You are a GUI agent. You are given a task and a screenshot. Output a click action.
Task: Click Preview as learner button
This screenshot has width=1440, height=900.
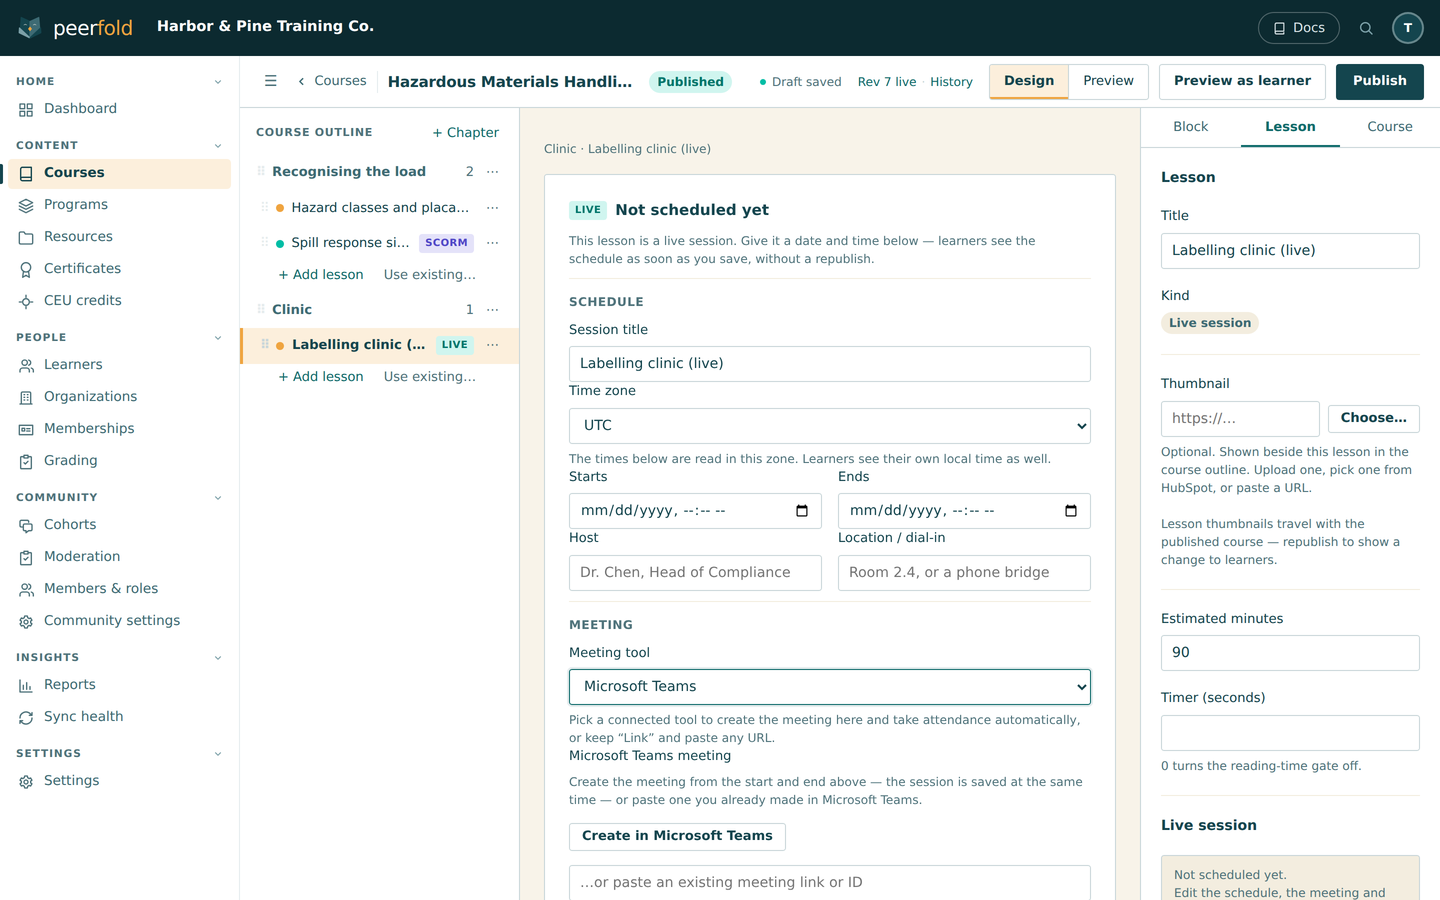[x=1242, y=81]
